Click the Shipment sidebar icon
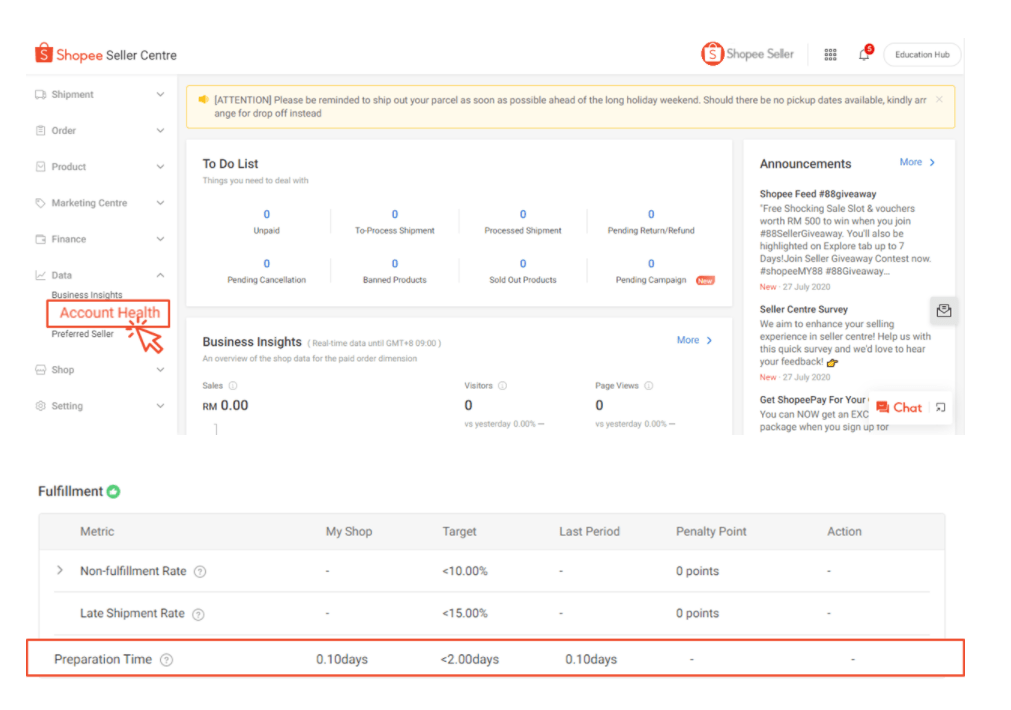The width and height of the screenshot is (1011, 710). pyautogui.click(x=41, y=94)
